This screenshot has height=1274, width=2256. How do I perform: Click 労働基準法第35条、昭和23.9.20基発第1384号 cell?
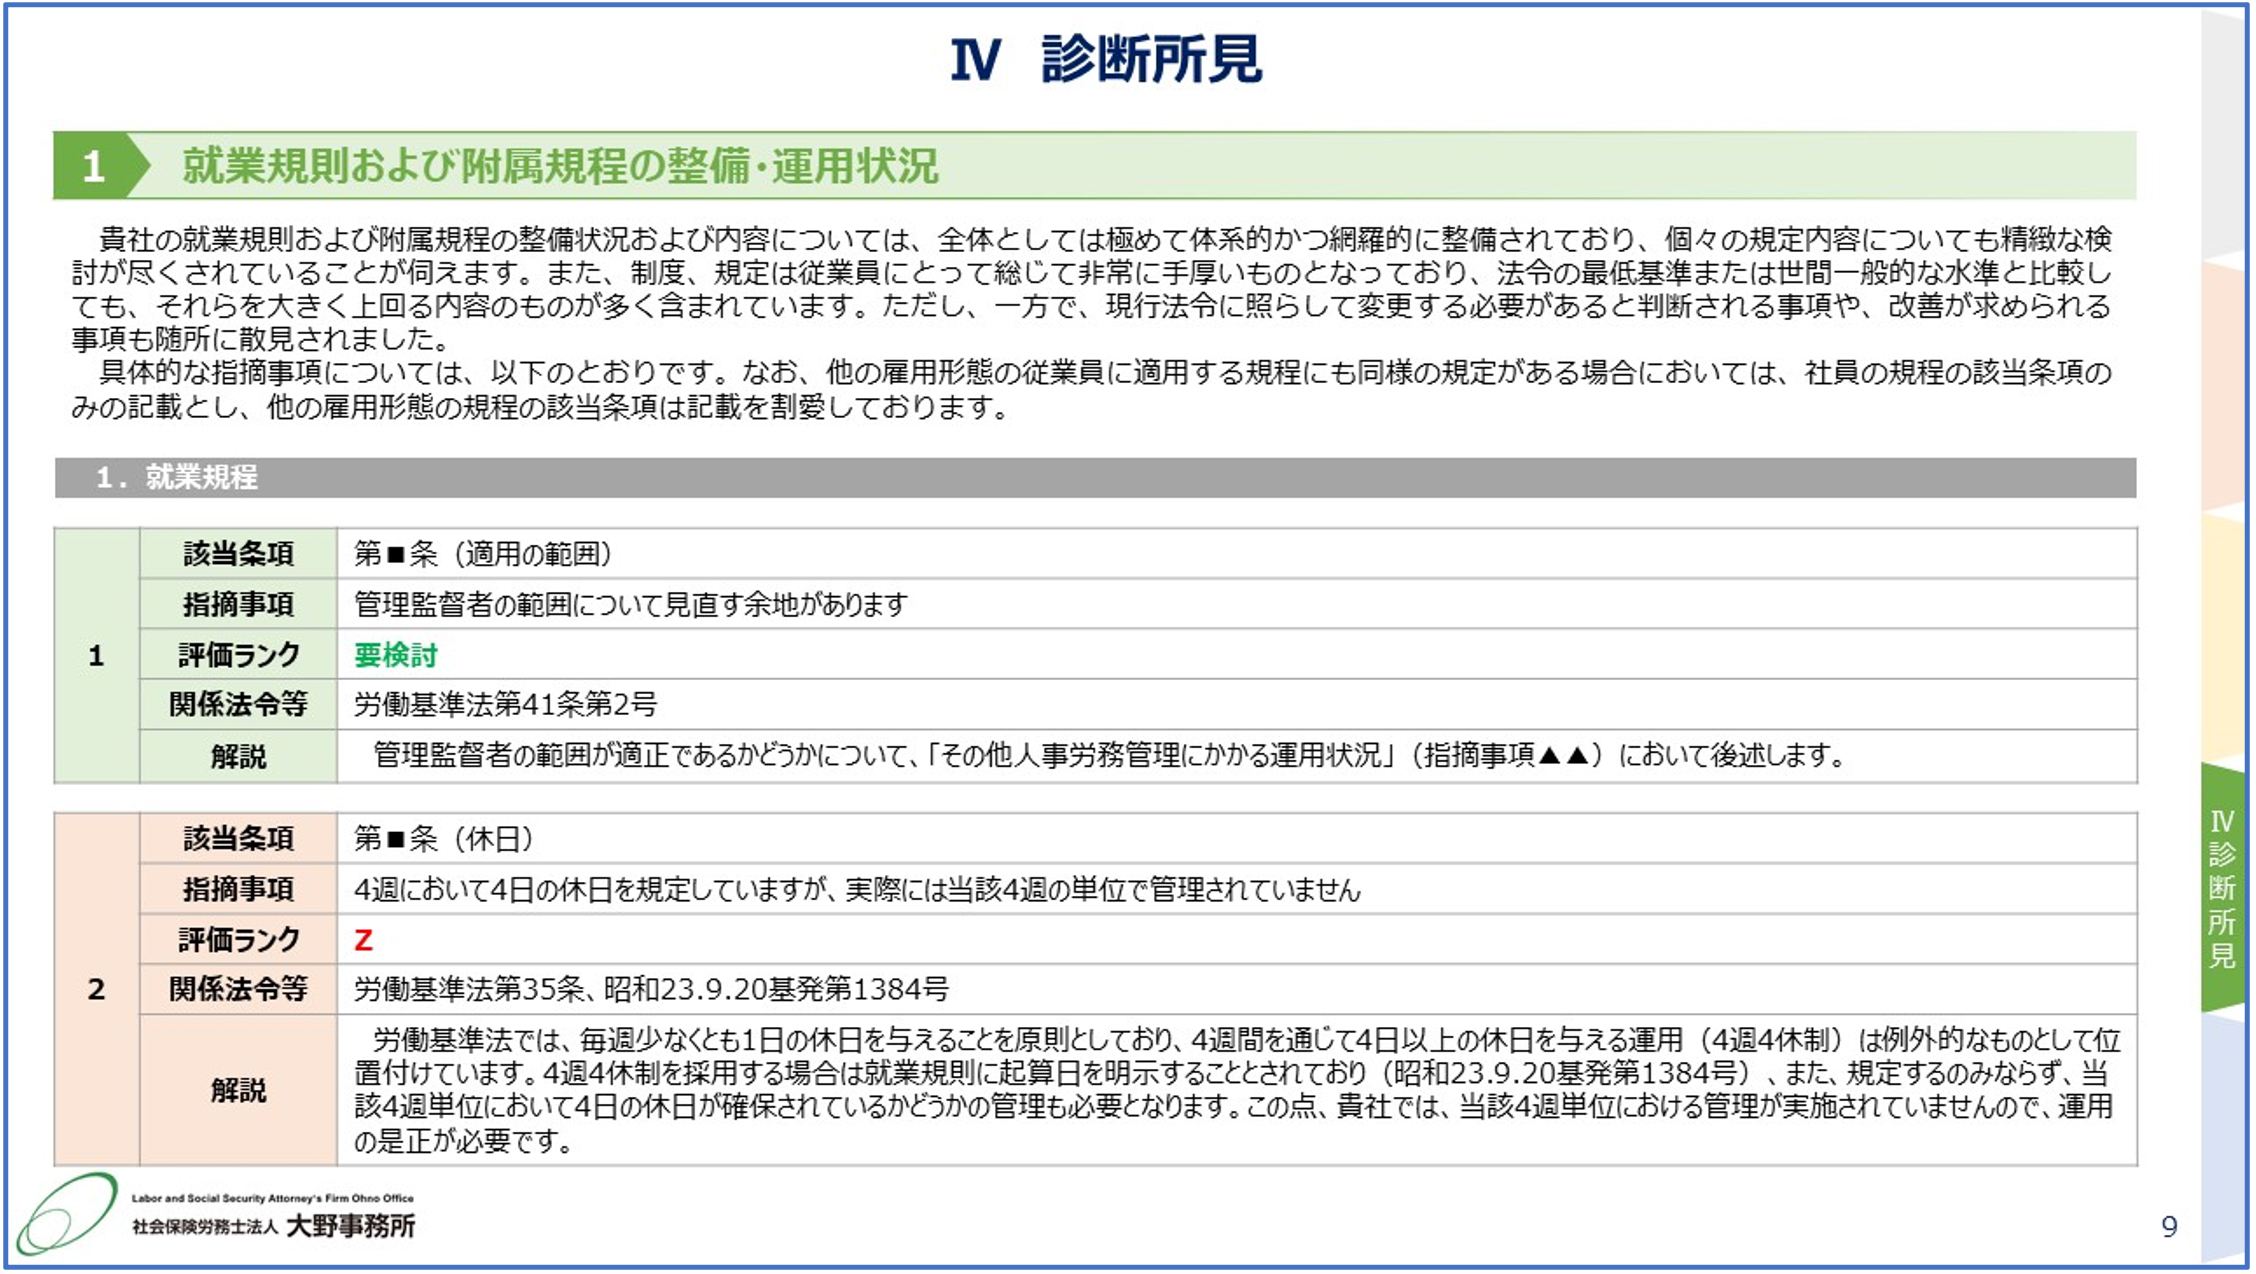1237,989
